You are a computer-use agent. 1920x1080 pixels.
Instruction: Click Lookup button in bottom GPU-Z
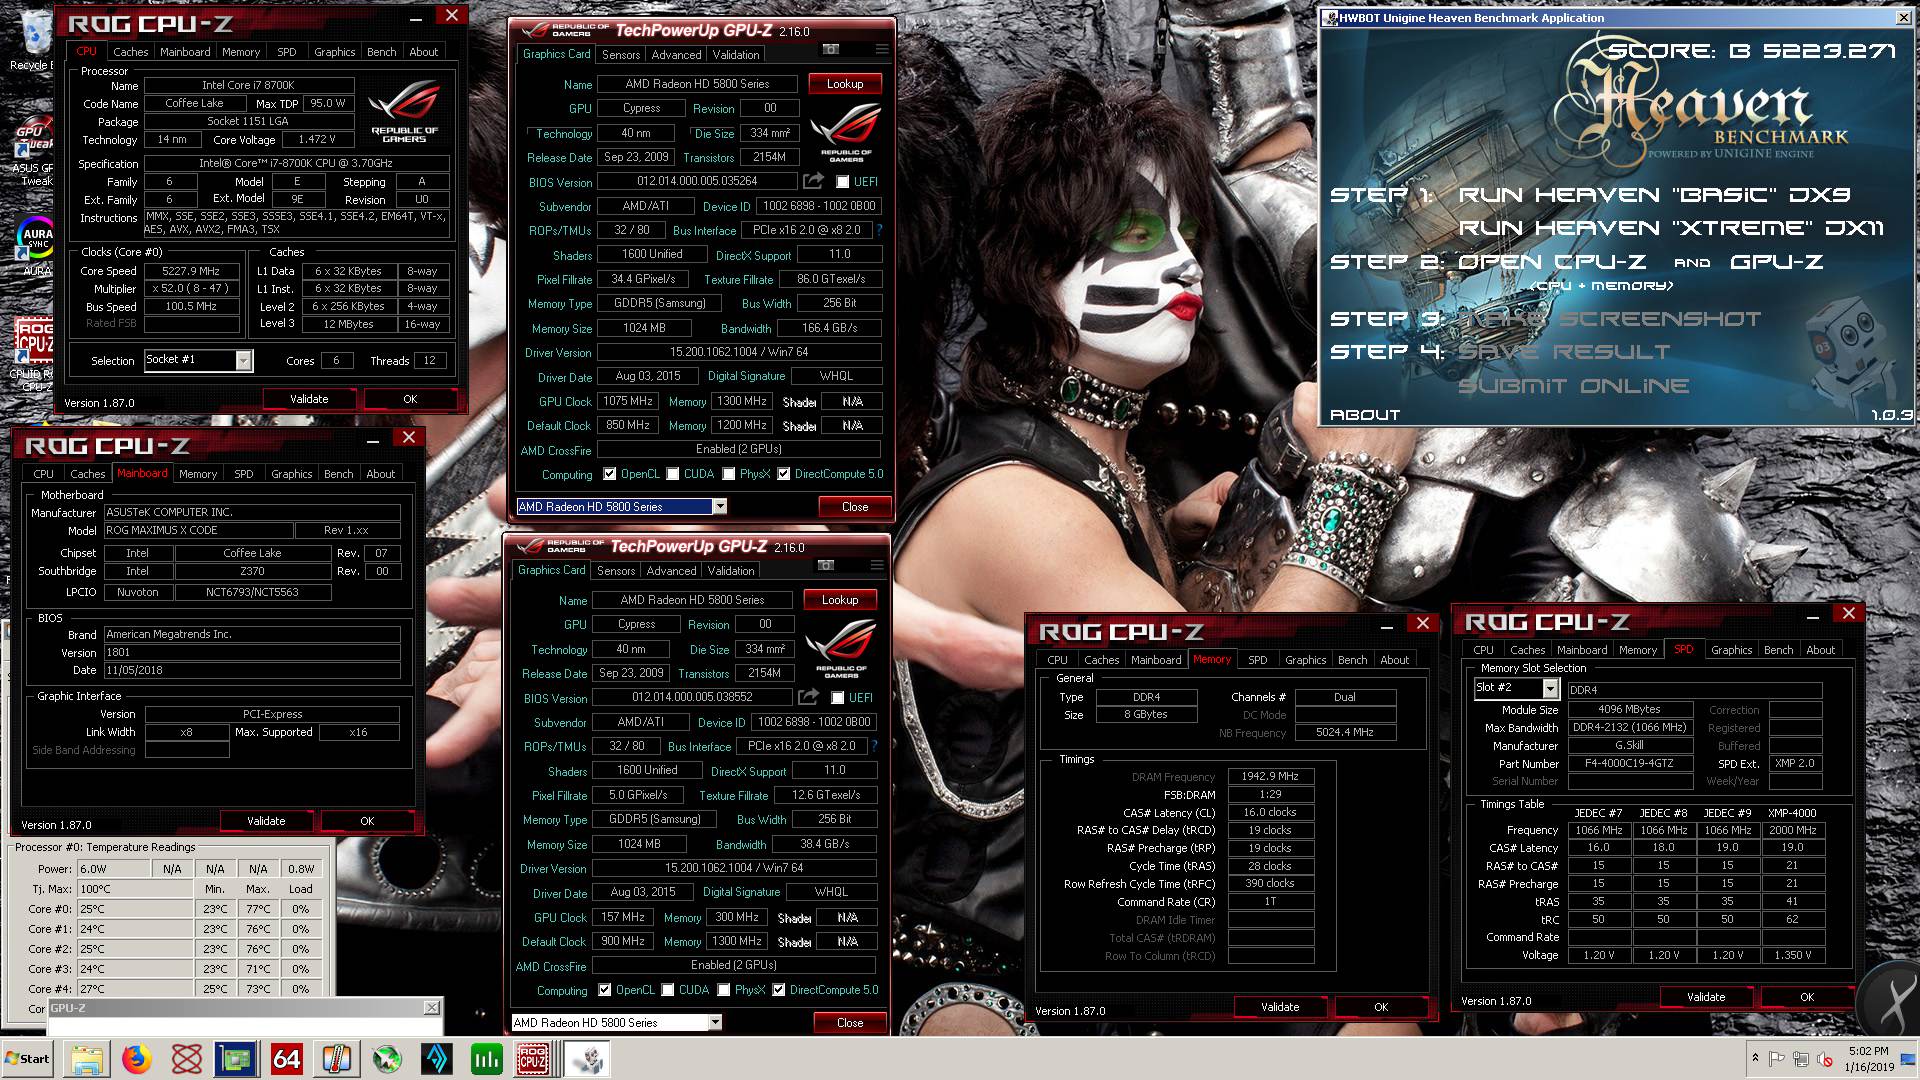pos(839,600)
